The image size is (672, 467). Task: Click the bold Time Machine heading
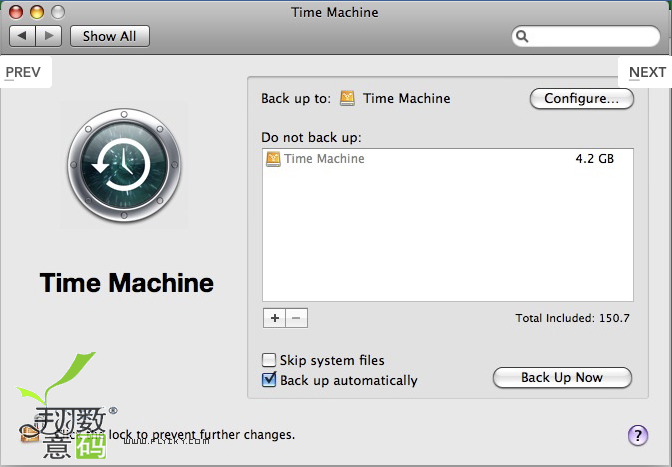click(126, 283)
